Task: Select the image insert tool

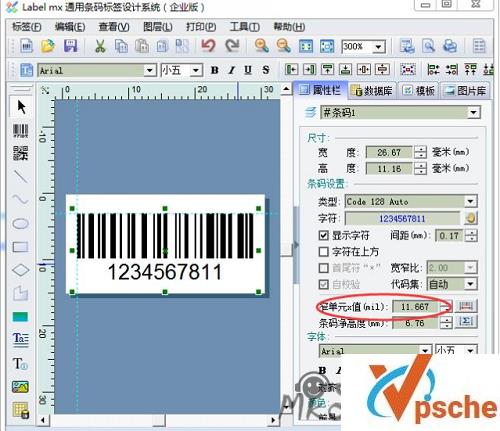Action: pyautogui.click(x=20, y=387)
